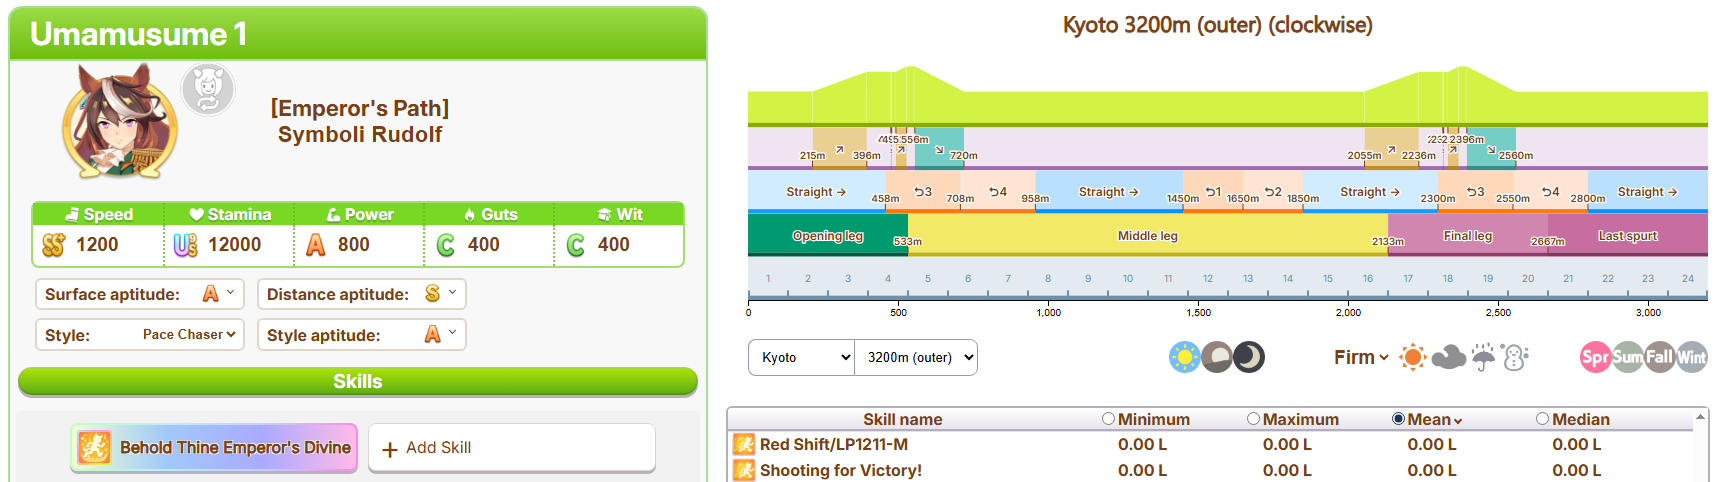The image size is (1720, 482).
Task: Click the Skills green header bar
Action: (x=358, y=381)
